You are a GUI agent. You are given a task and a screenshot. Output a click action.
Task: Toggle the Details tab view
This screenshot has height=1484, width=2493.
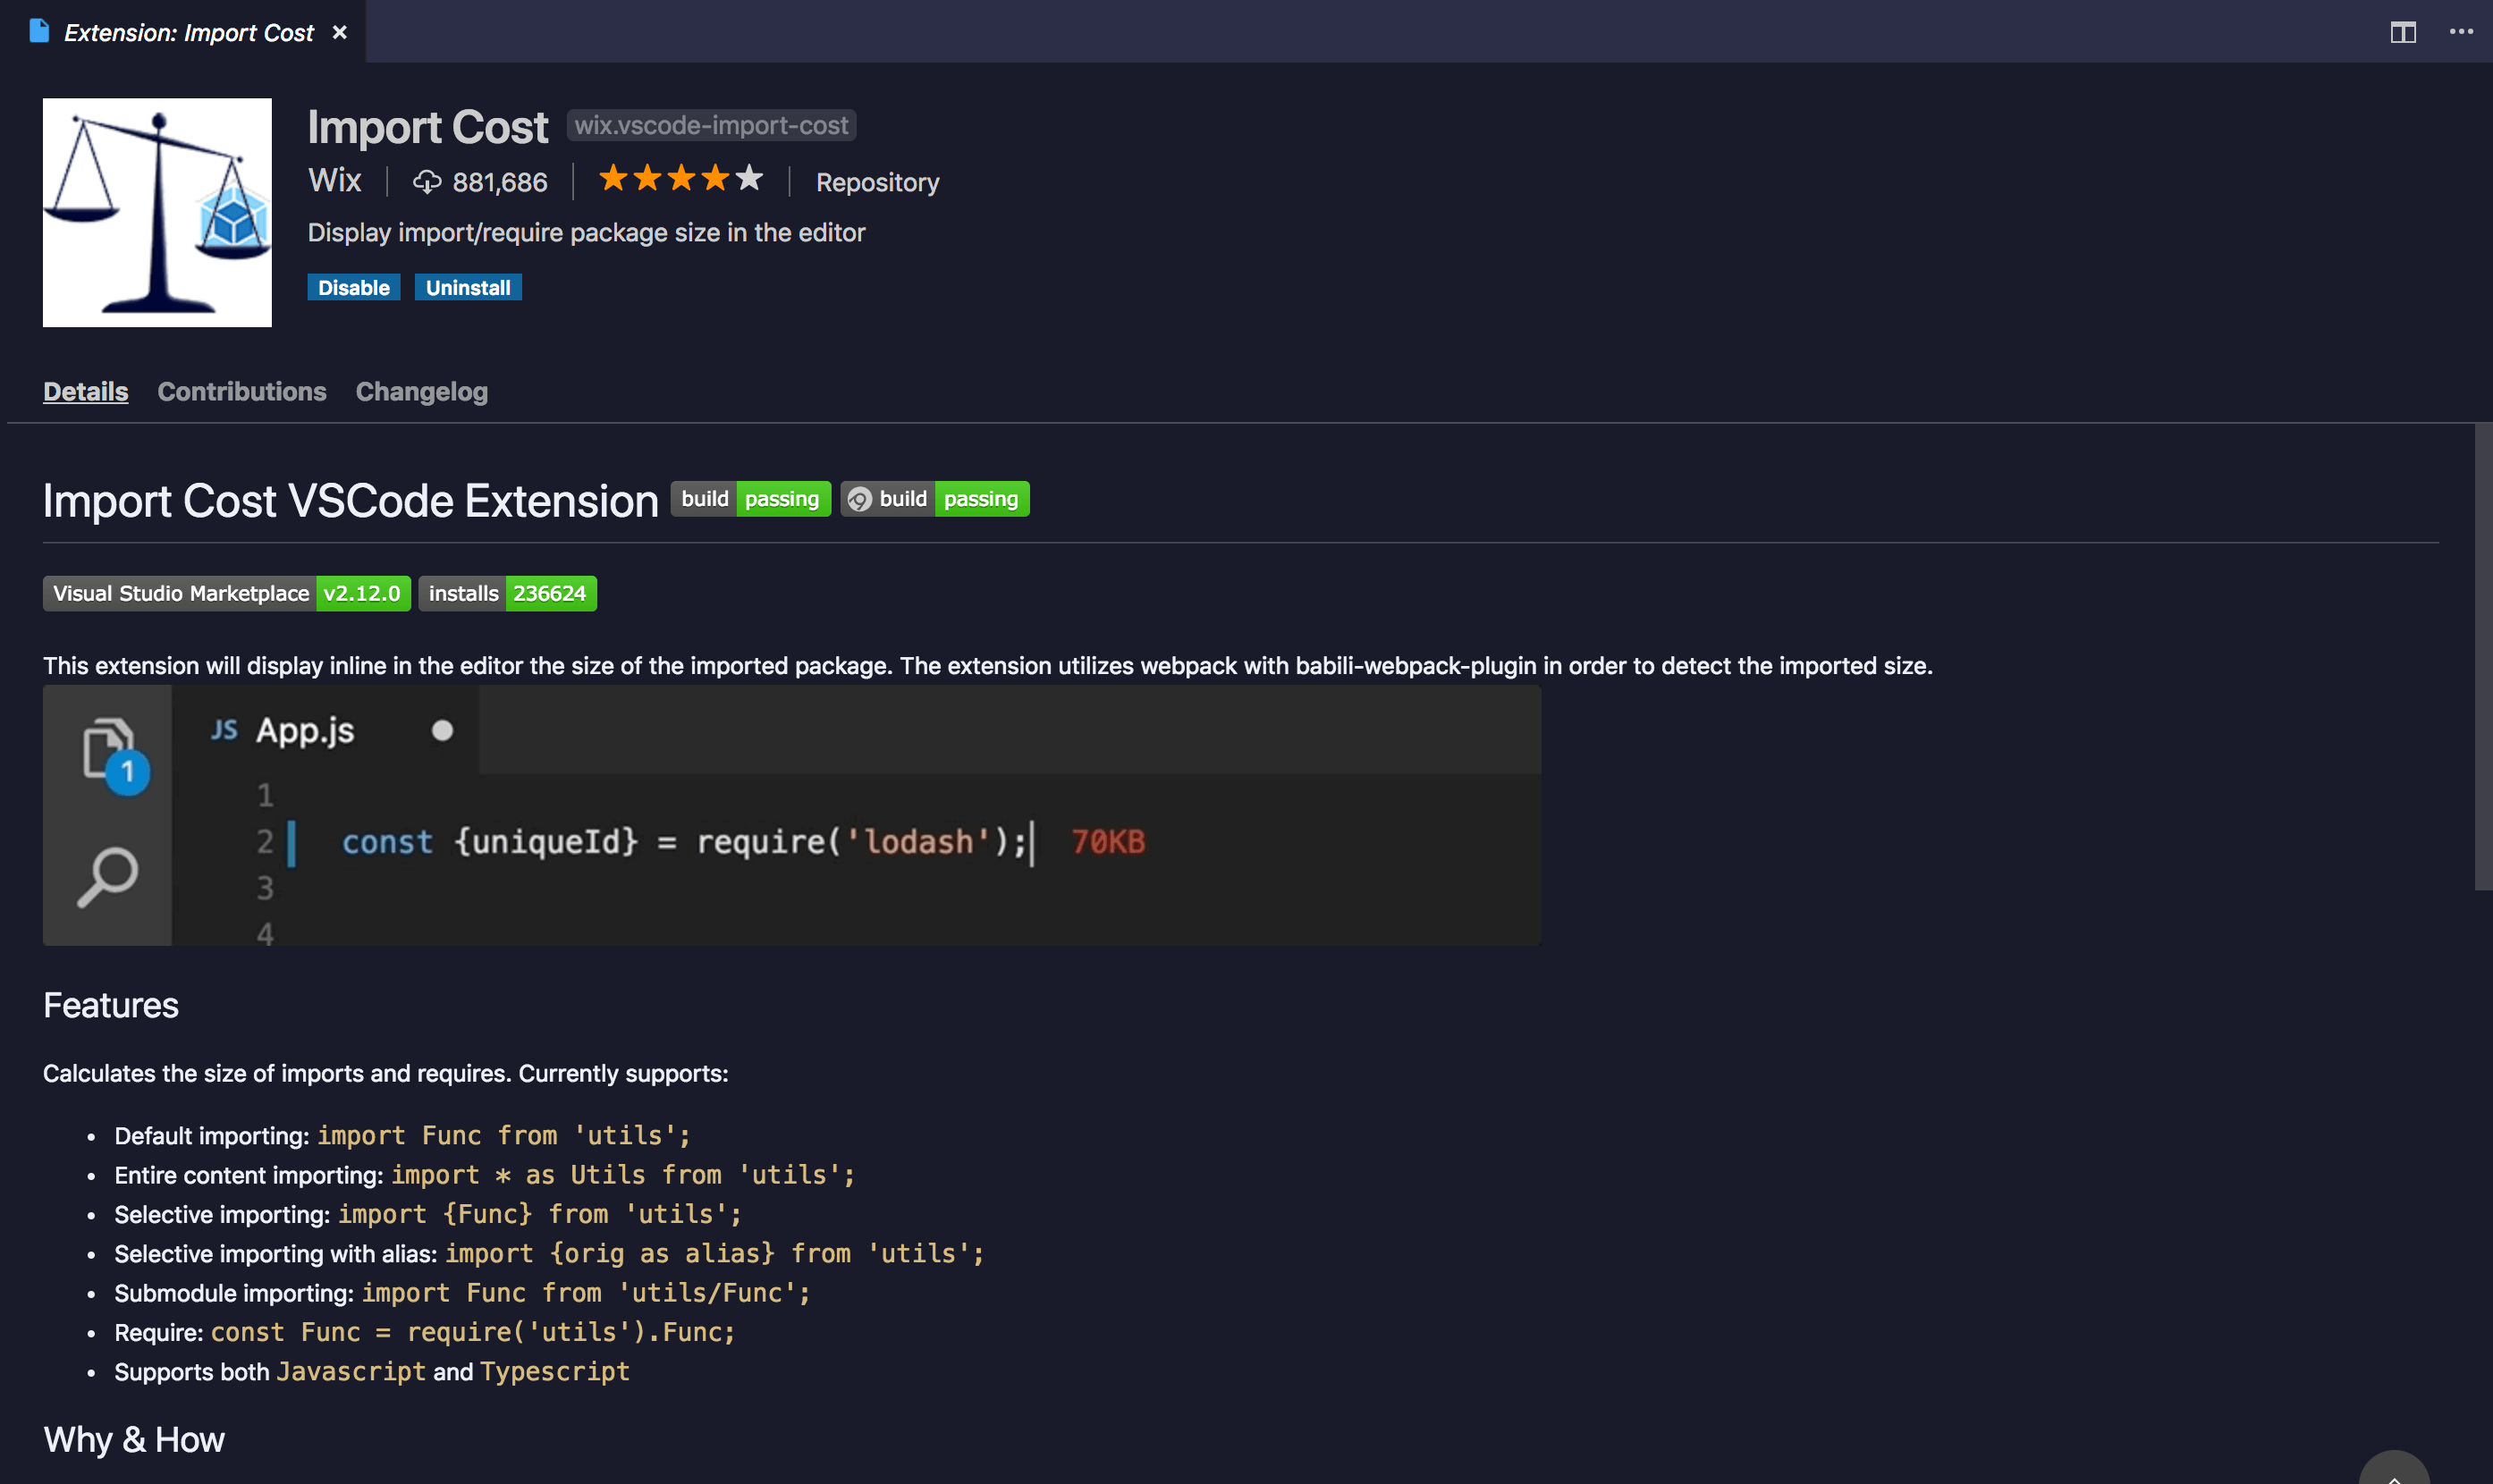point(85,389)
